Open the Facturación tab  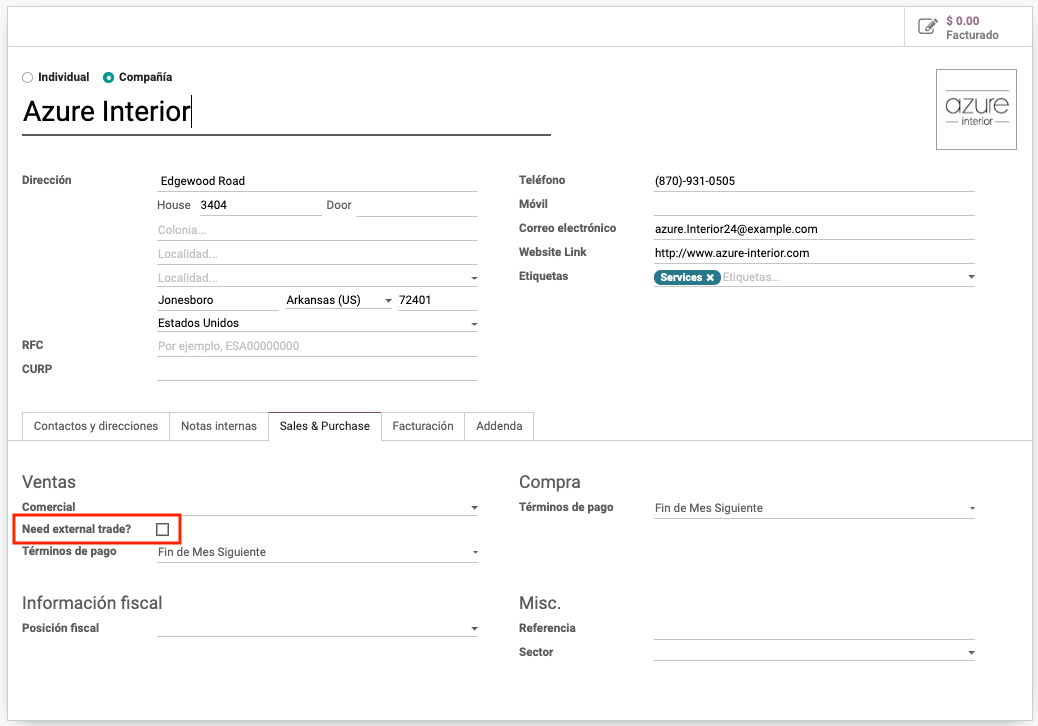click(x=422, y=426)
